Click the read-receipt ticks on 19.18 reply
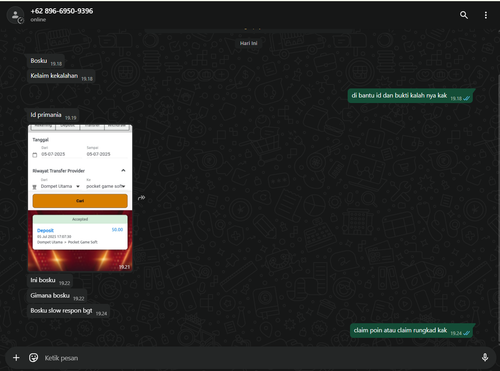Screen dimensions: 500x371 (467, 98)
